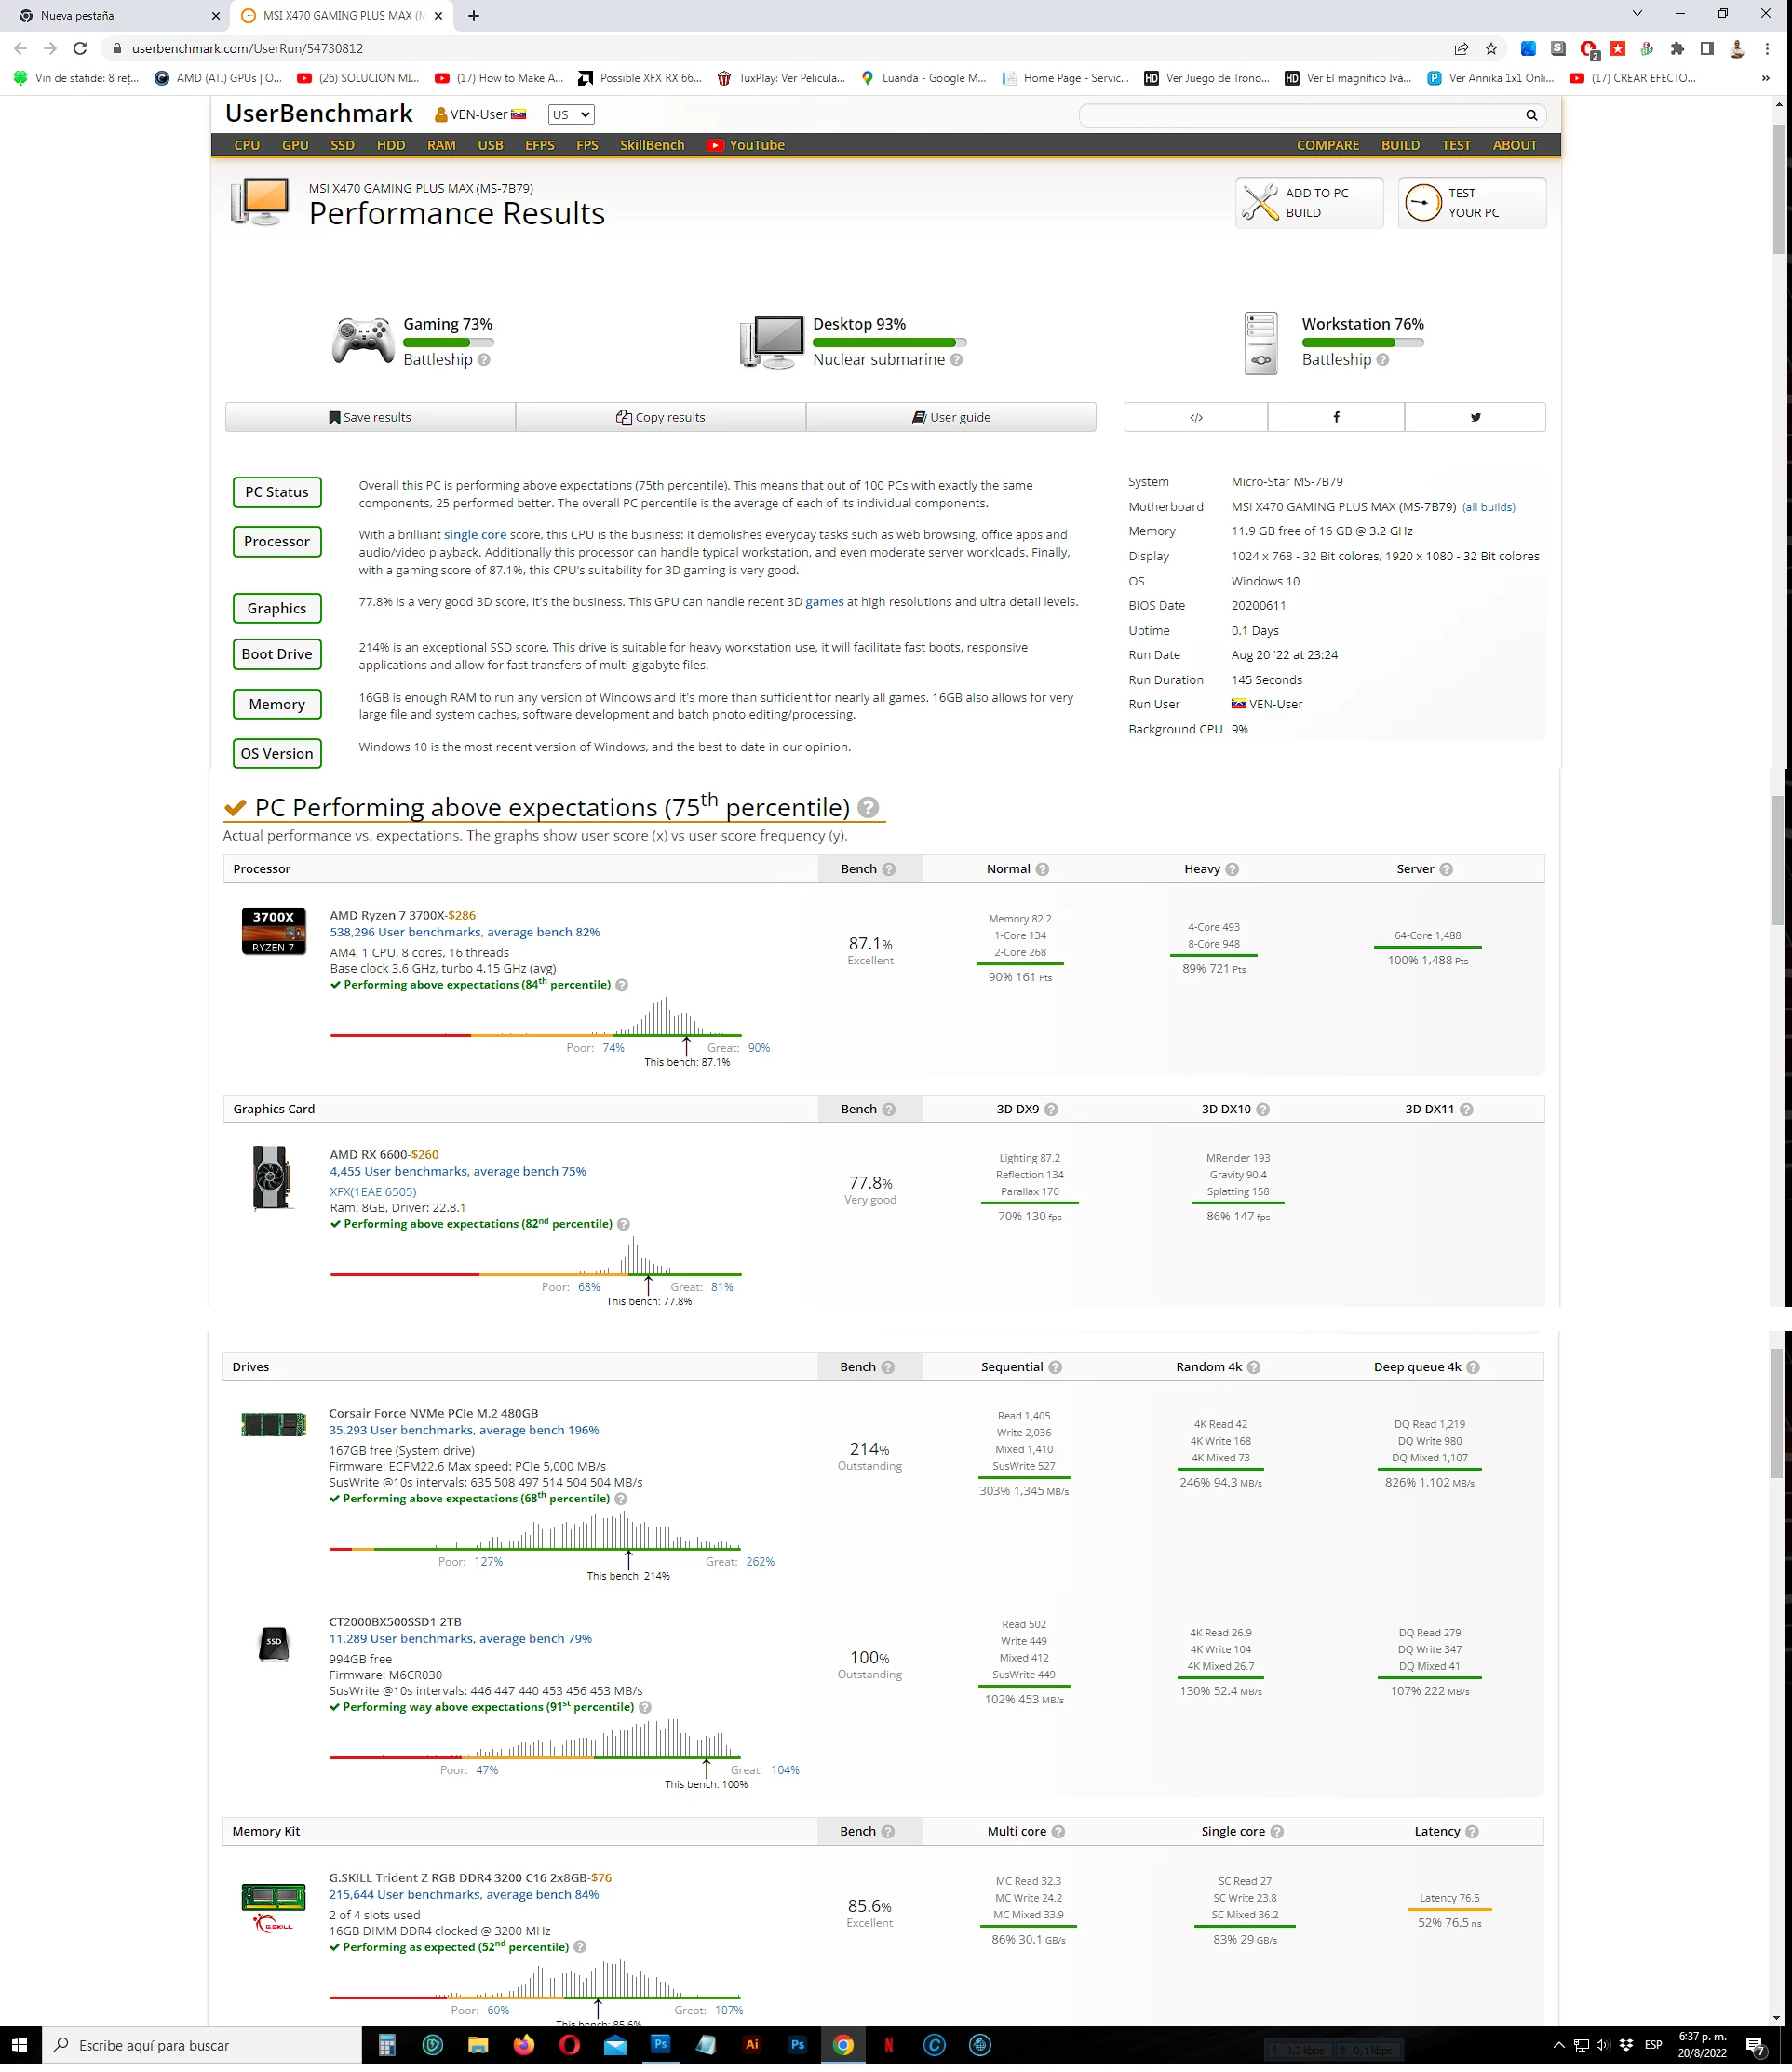This screenshot has height=2072, width=1792.
Task: Open the US country dropdown
Action: click(x=571, y=115)
